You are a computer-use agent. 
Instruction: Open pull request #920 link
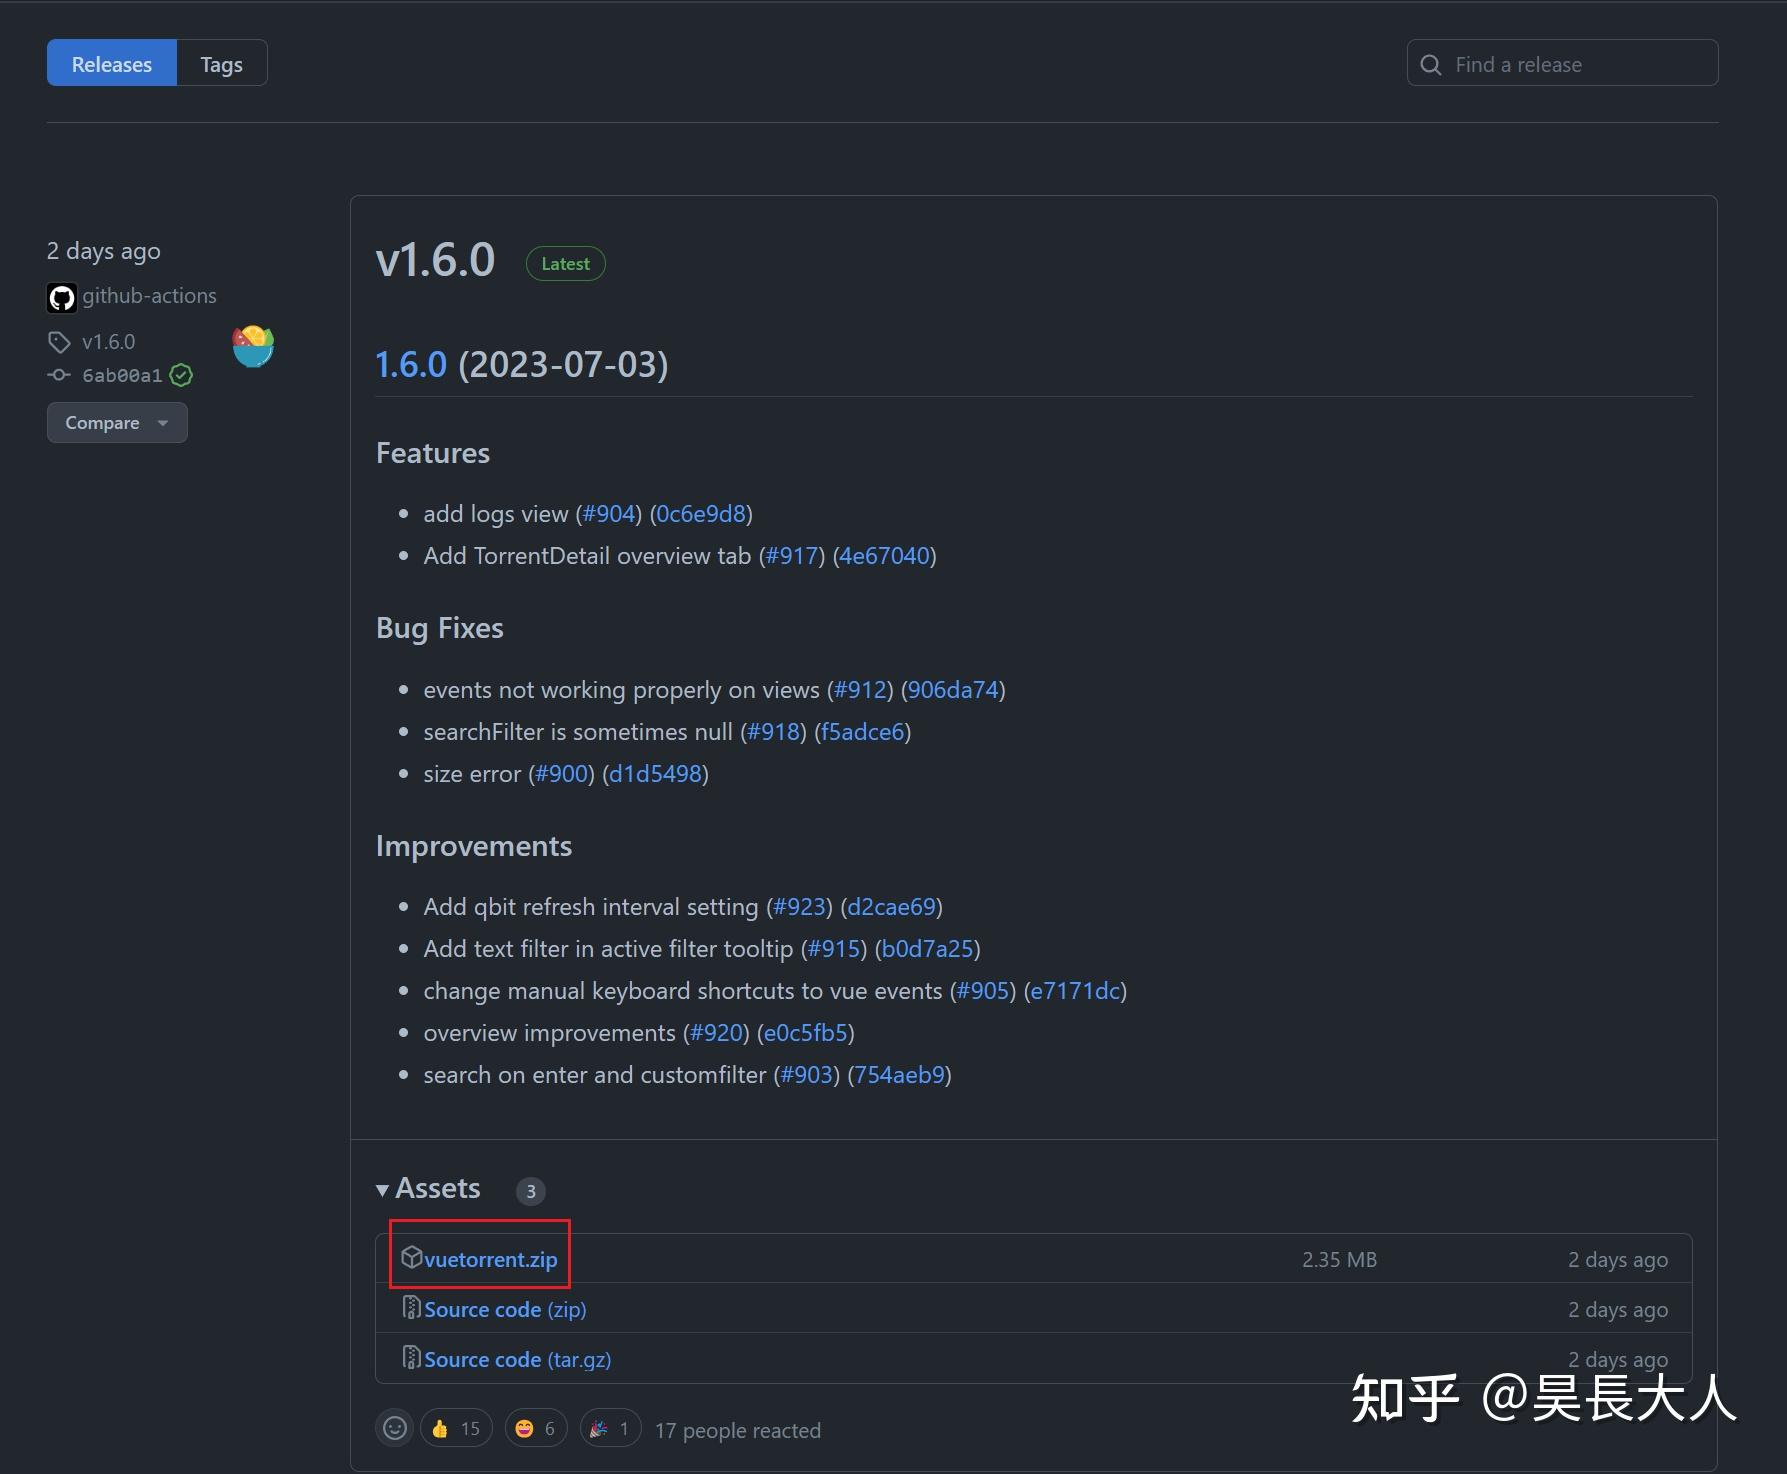click(x=716, y=1033)
